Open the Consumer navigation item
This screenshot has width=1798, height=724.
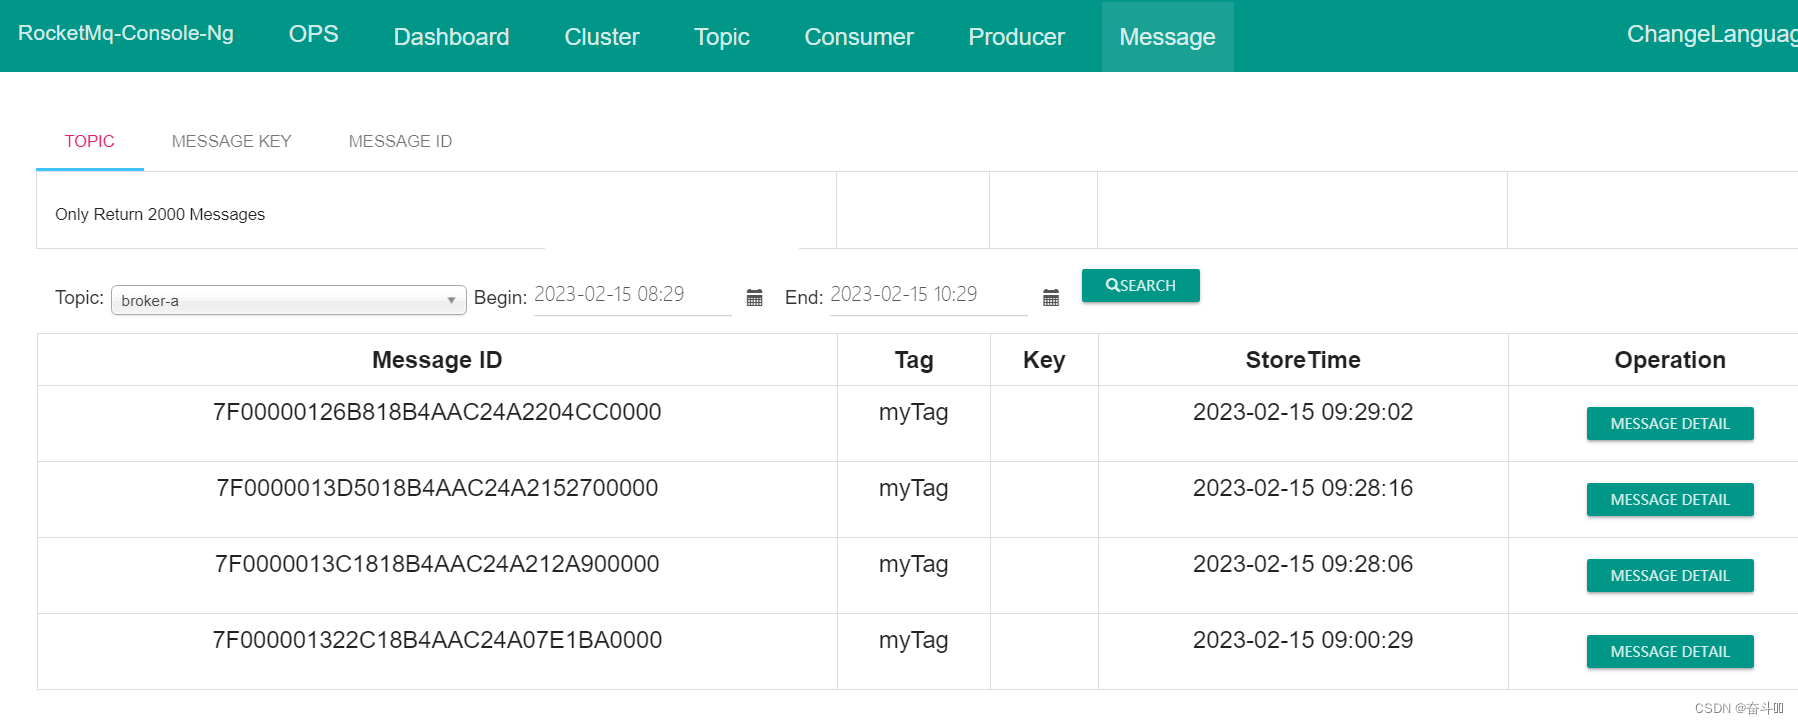[x=859, y=36]
